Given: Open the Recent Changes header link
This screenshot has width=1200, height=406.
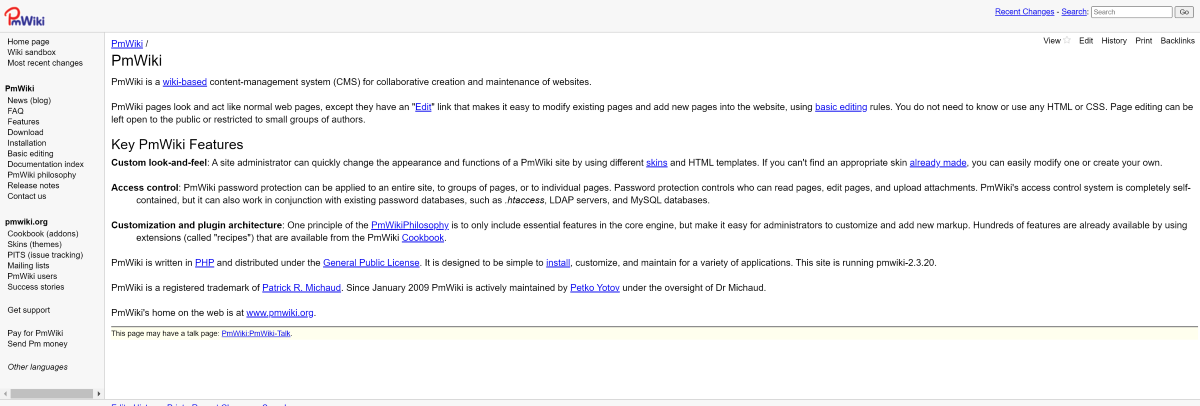Looking at the screenshot, I should coord(1024,12).
